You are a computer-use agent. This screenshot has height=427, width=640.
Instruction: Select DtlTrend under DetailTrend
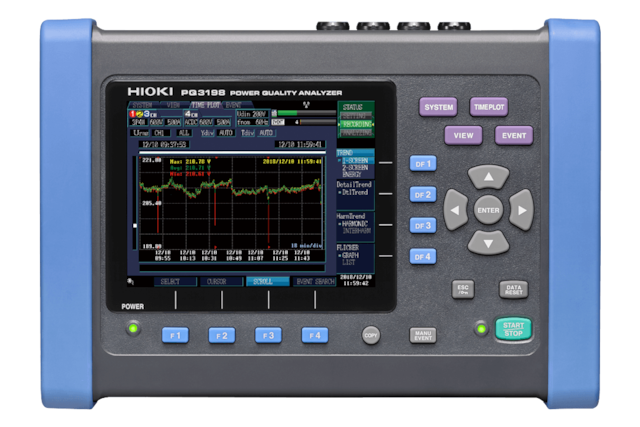354,192
